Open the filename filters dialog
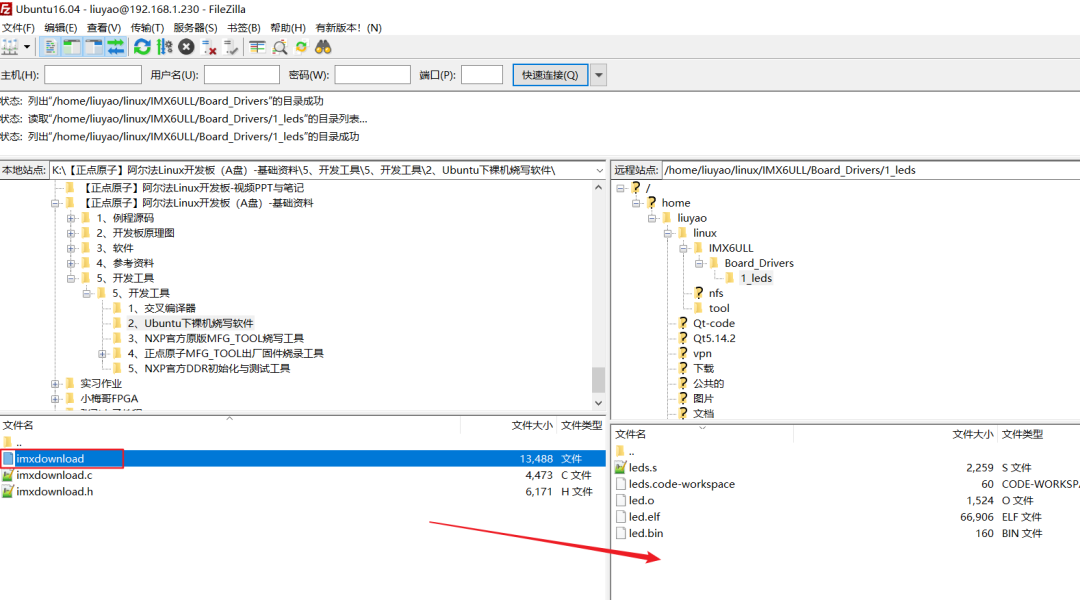The width and height of the screenshot is (1080, 600). (257, 47)
